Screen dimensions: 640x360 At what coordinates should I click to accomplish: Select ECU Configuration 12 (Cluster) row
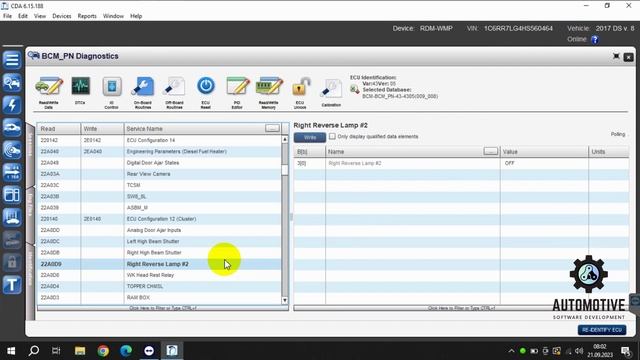(x=159, y=219)
